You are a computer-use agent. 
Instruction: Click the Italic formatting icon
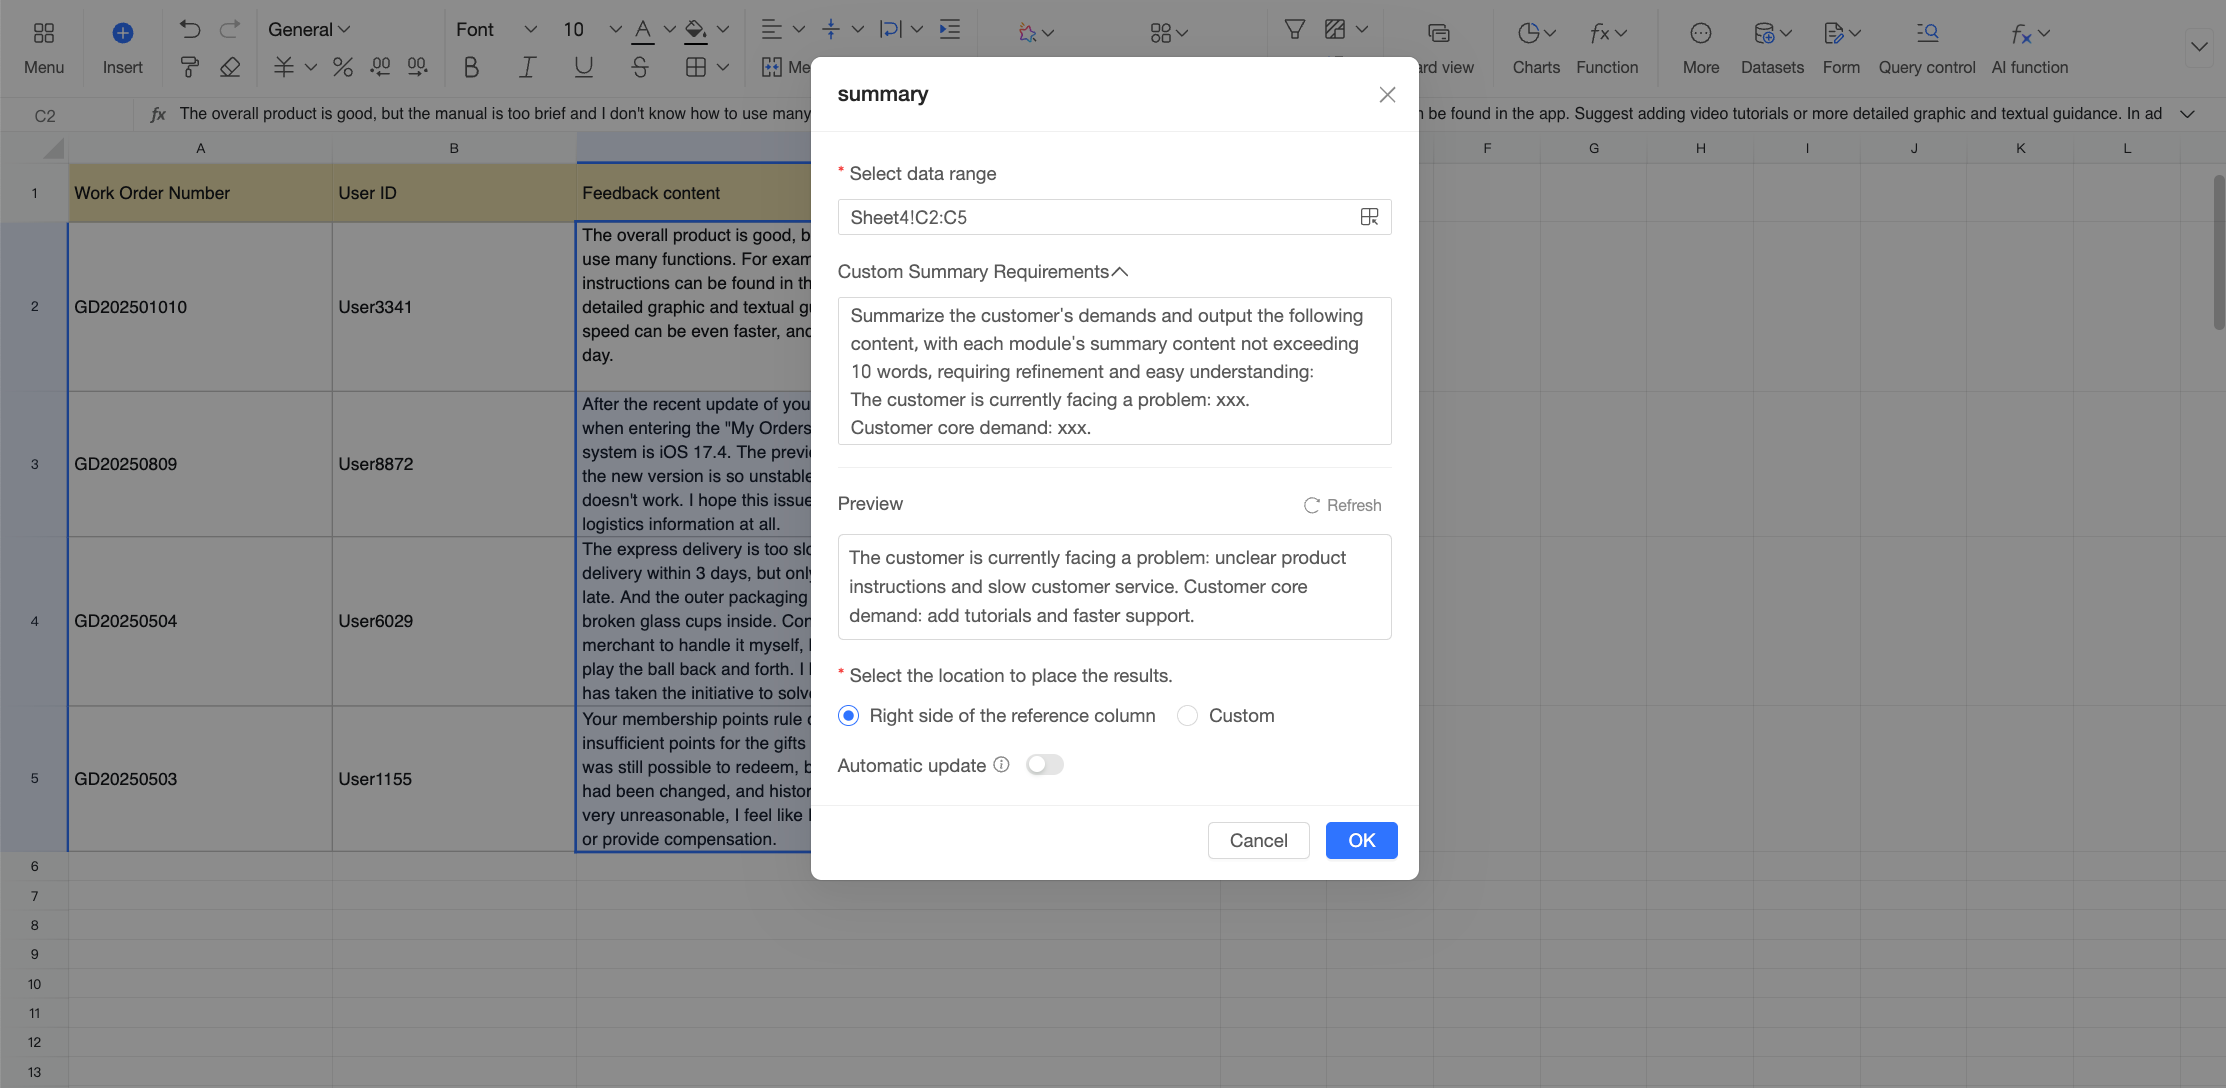527,67
